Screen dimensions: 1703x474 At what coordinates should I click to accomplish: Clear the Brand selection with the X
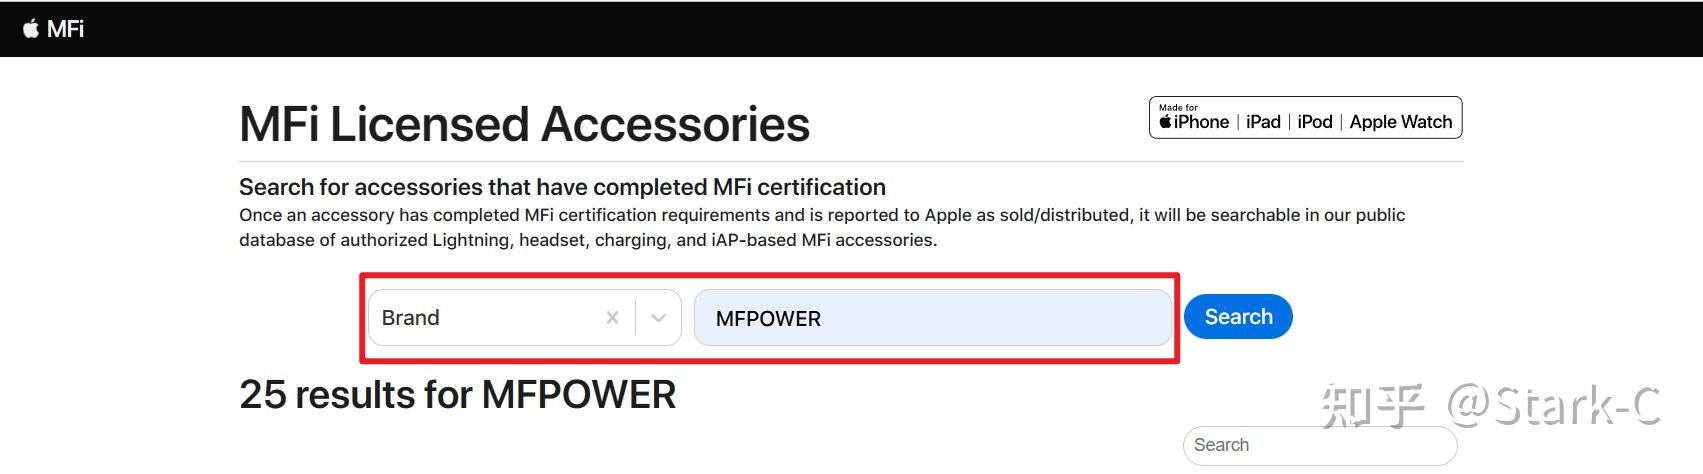coord(612,318)
